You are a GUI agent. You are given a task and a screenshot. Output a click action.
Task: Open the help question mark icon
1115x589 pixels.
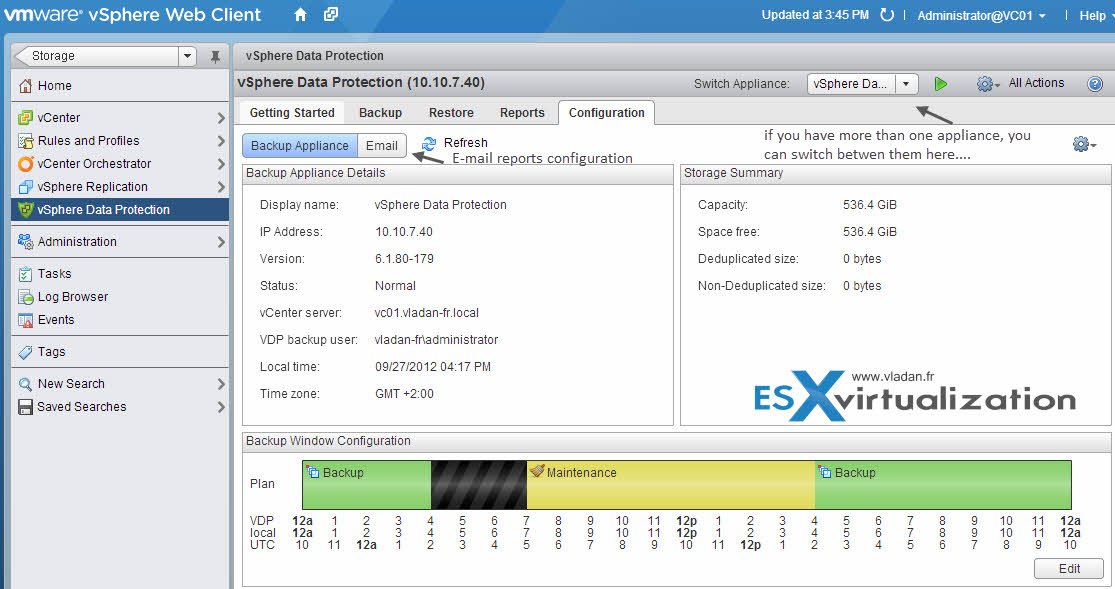point(1095,84)
